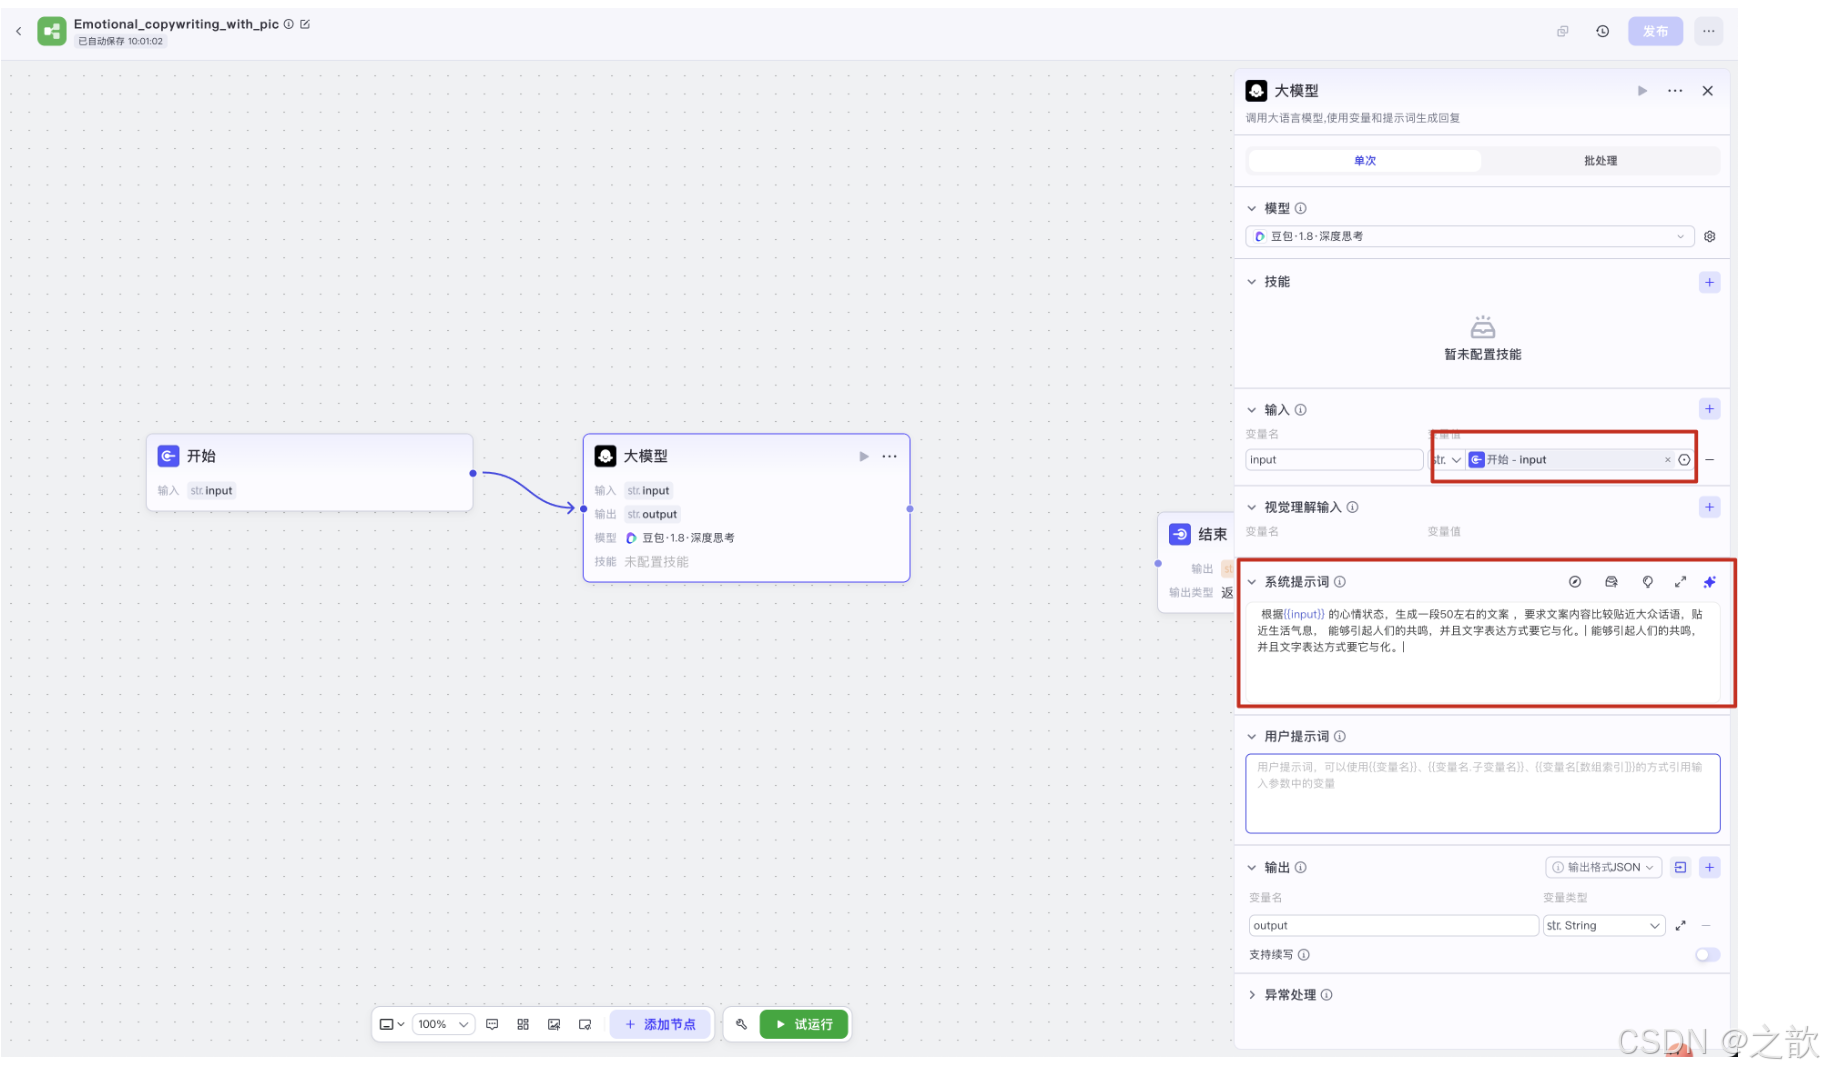Show info tooltip for 输入
Viewport: 1824px width, 1074px height.
click(1300, 410)
